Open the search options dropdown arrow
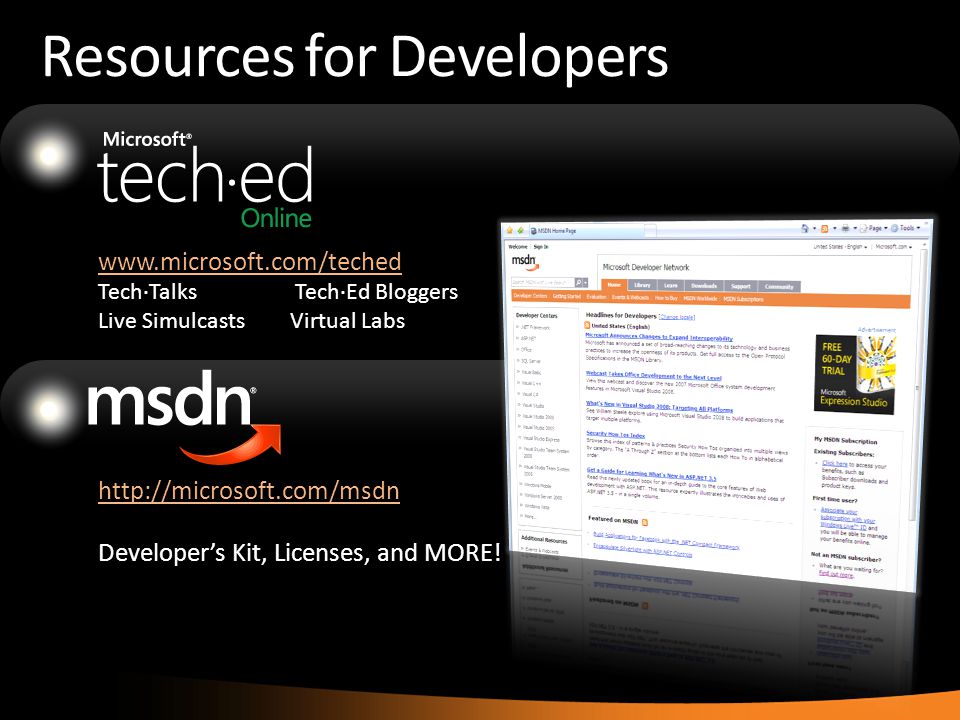The width and height of the screenshot is (960, 720). pyautogui.click(x=586, y=282)
